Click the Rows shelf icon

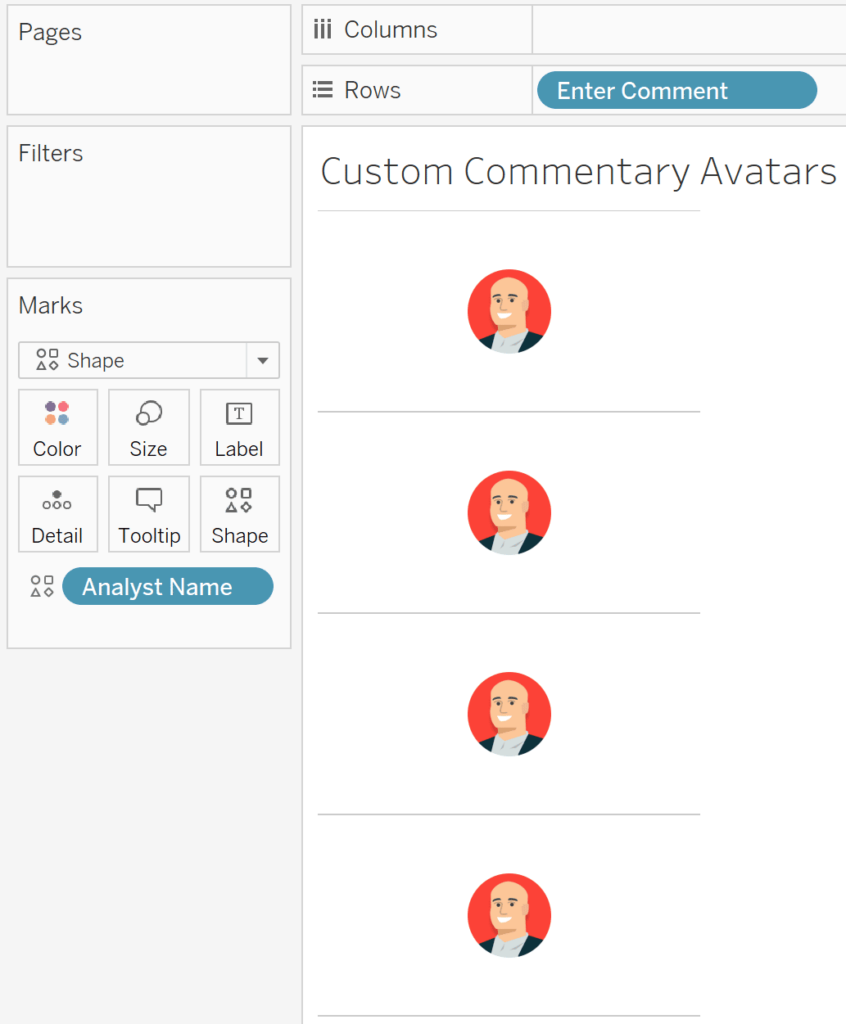pos(322,90)
